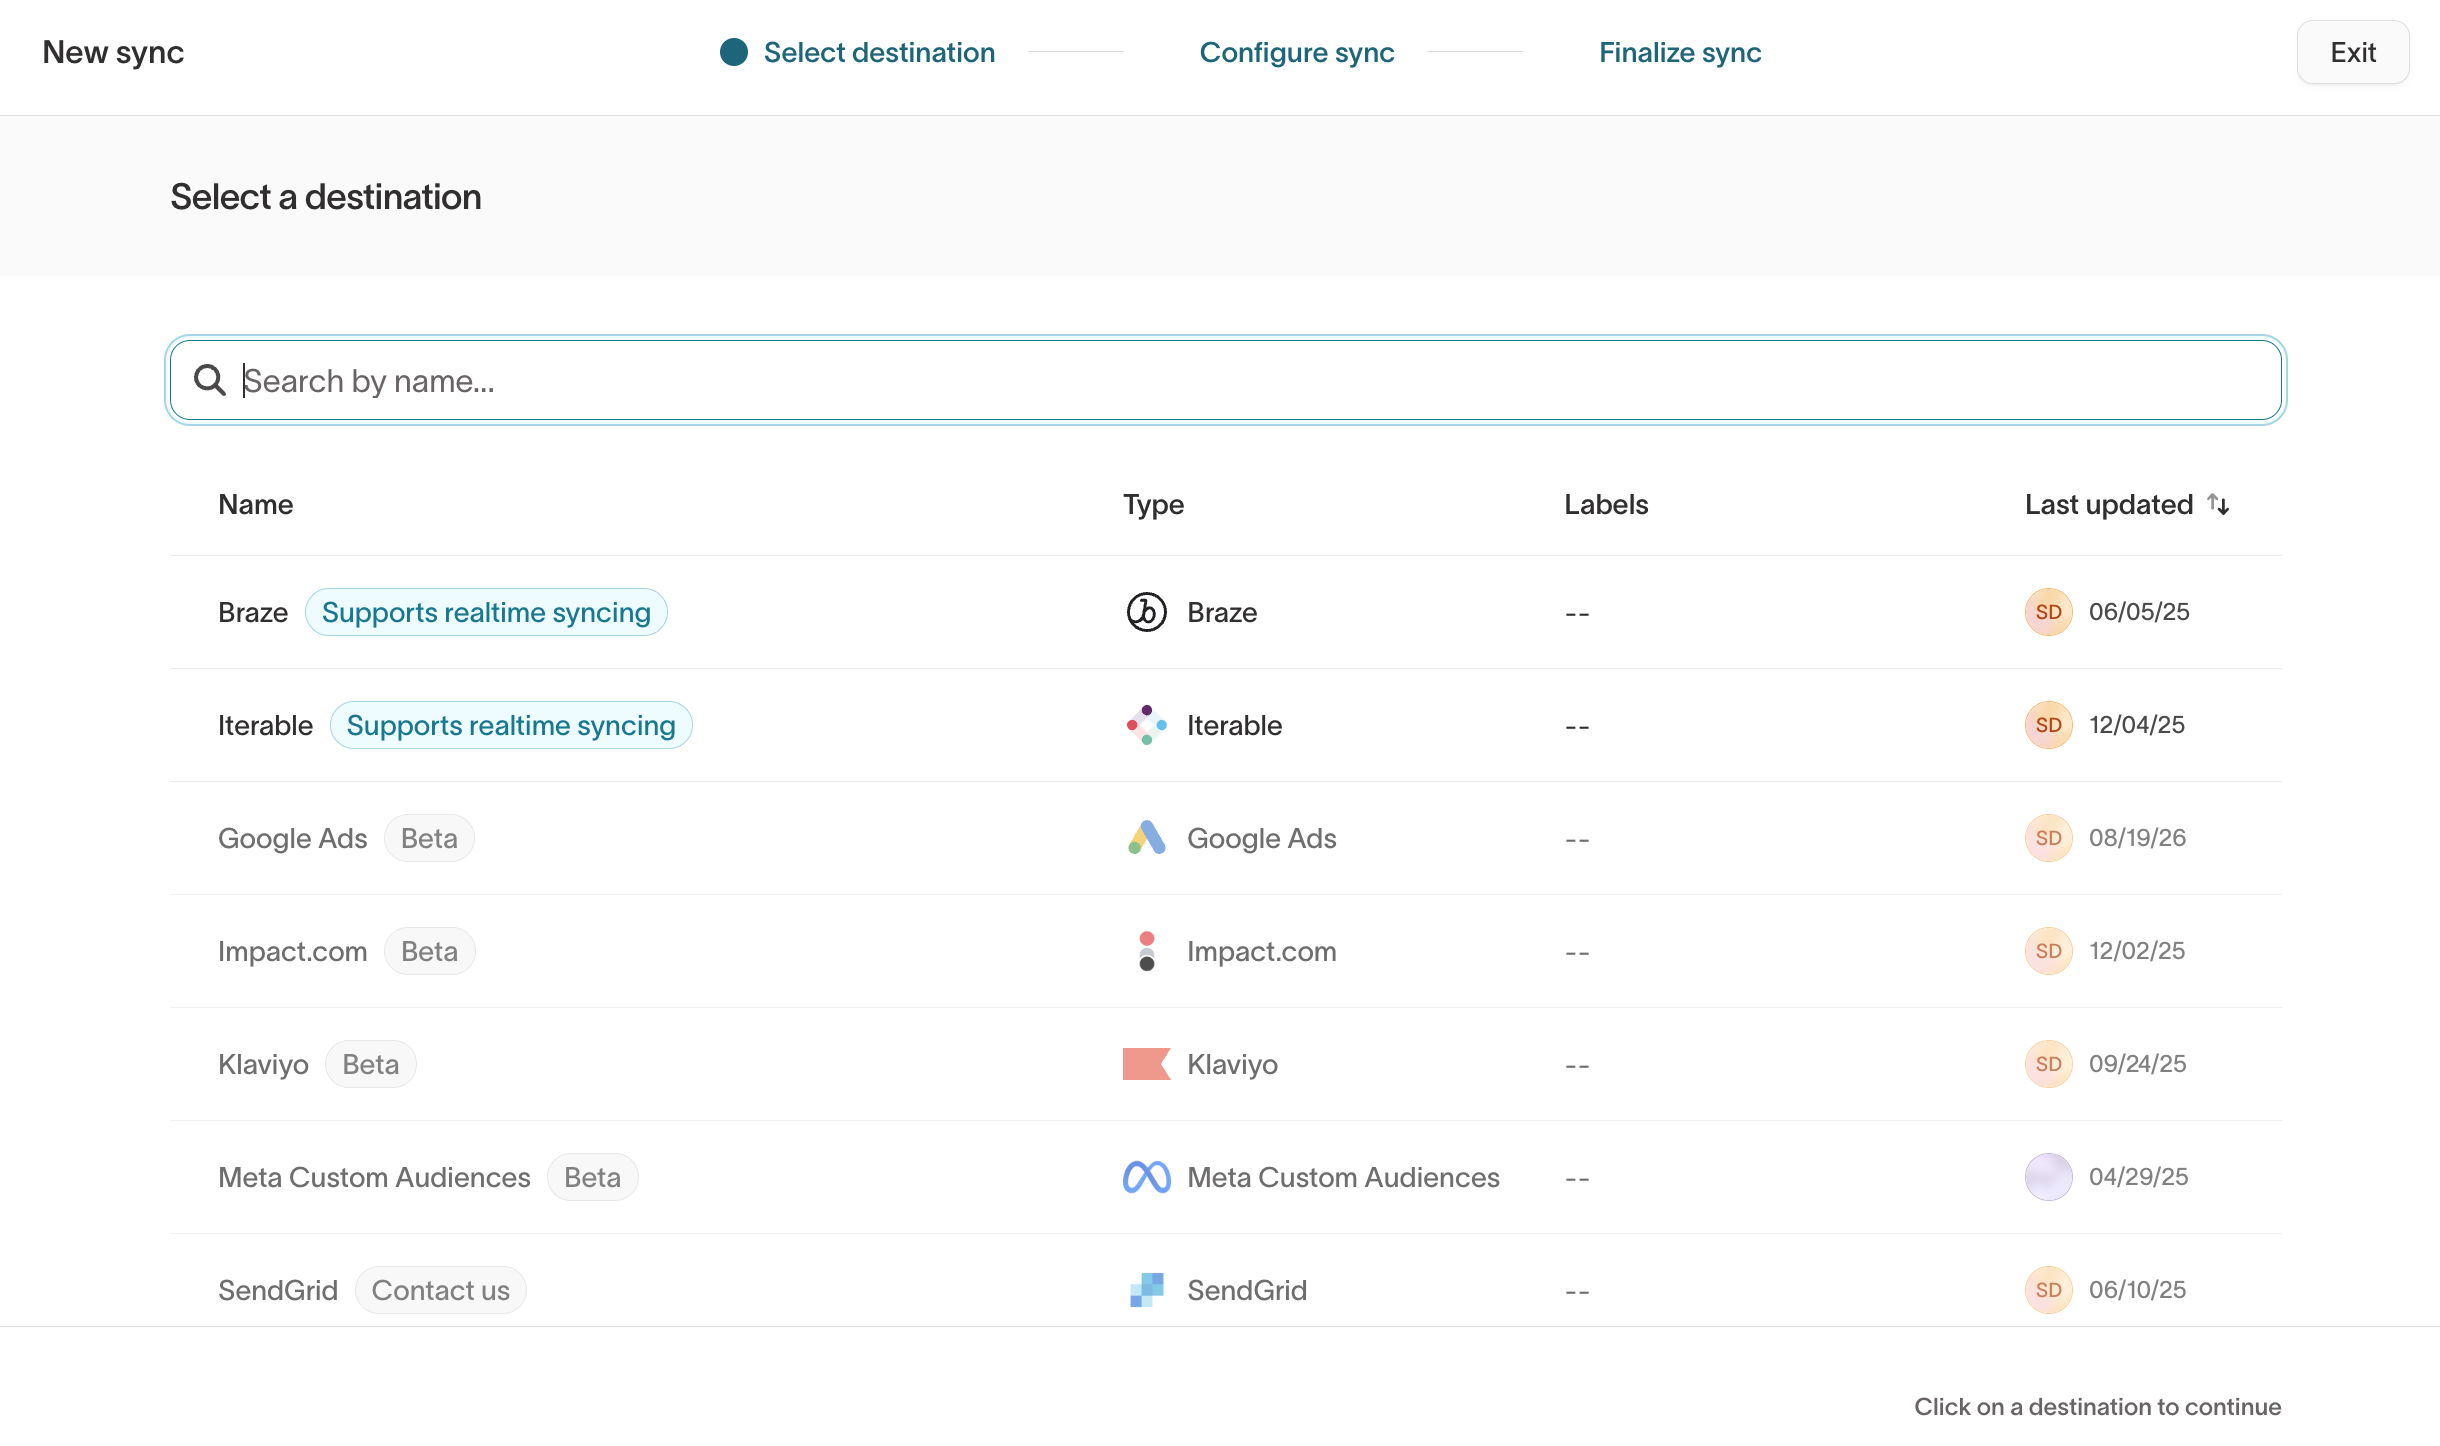Screen dimensions: 2440x1446
Task: Click the Google Ads type label text
Action: pyautogui.click(x=1262, y=838)
